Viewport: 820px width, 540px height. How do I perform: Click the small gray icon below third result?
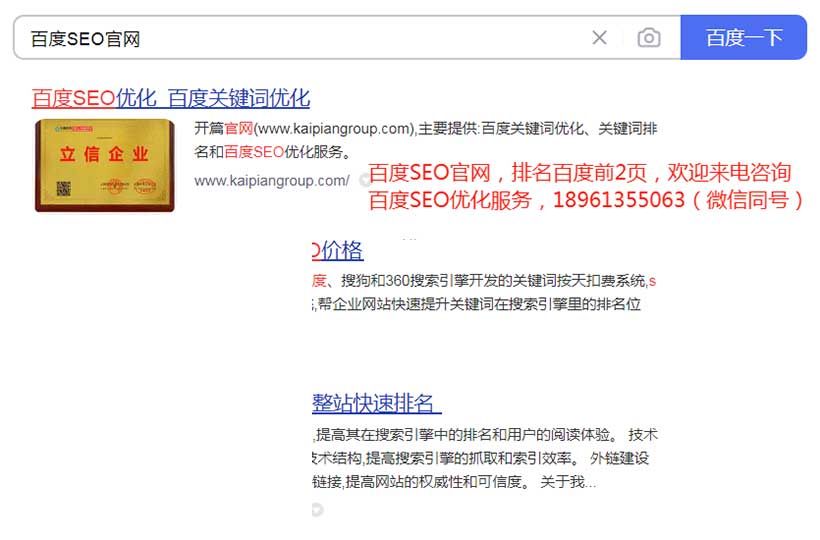click(x=317, y=510)
